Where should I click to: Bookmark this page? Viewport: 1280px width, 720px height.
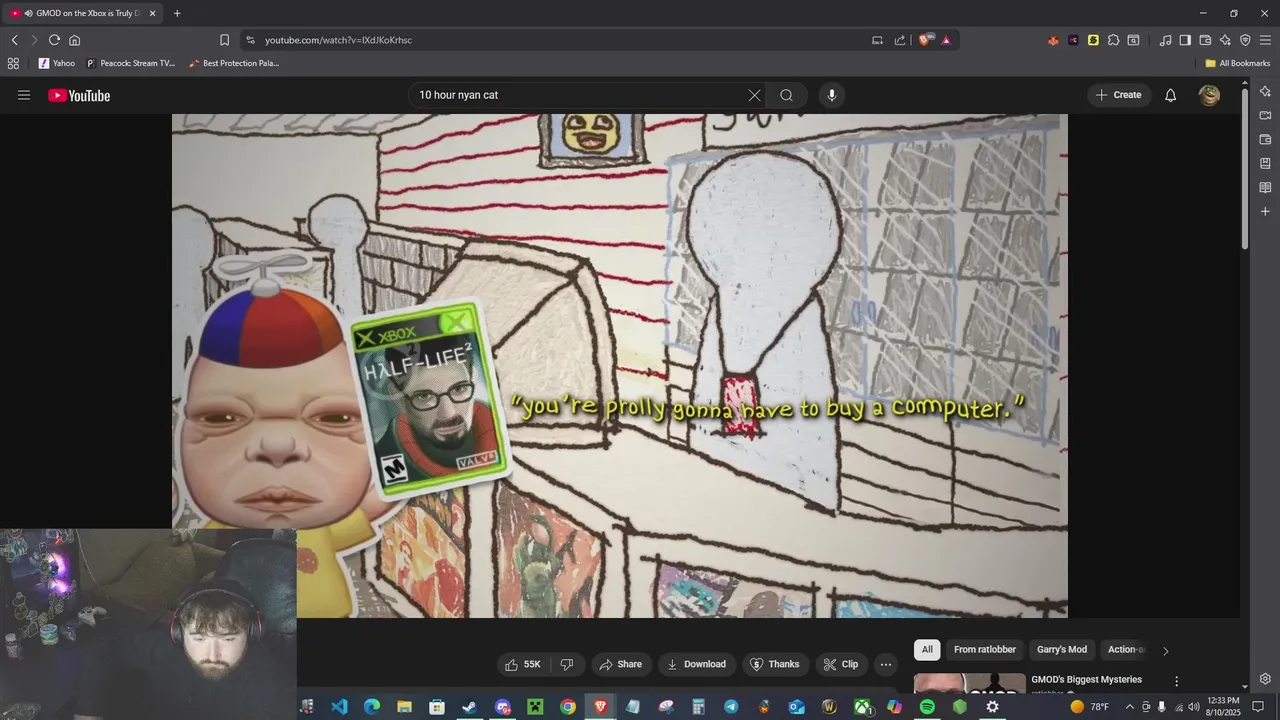coord(224,40)
